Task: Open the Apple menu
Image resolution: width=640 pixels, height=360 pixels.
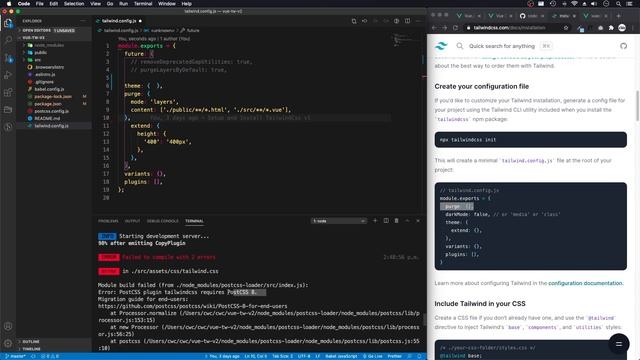Action: pyautogui.click(x=9, y=4)
